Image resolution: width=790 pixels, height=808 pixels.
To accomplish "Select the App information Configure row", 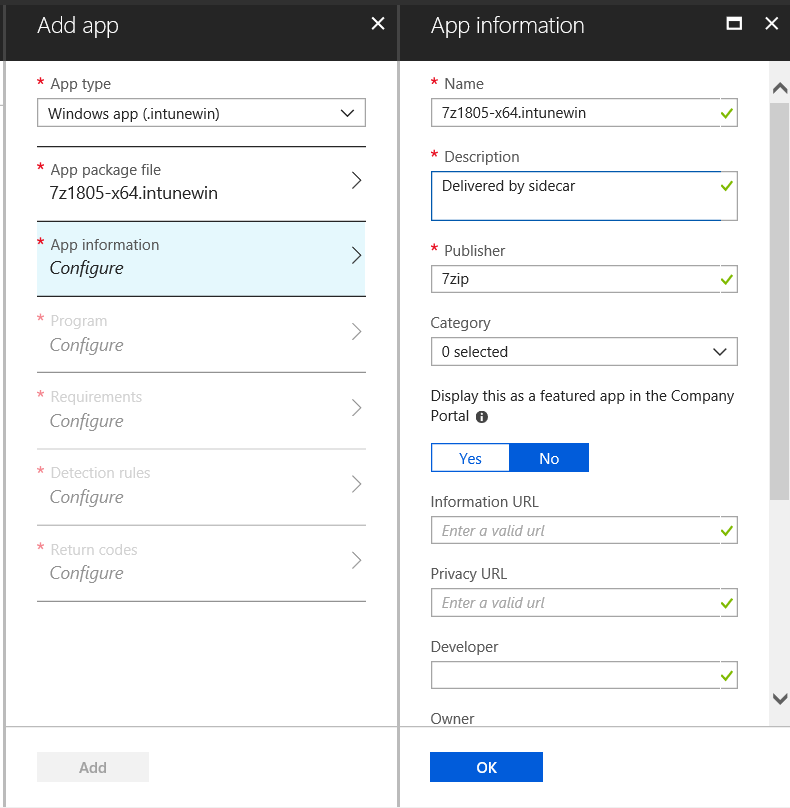I will click(201, 259).
